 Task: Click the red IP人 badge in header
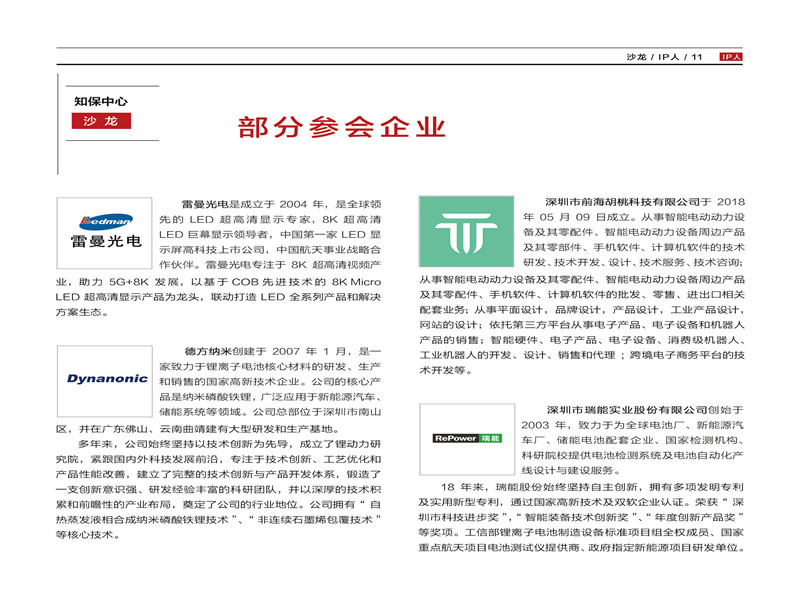tap(731, 57)
